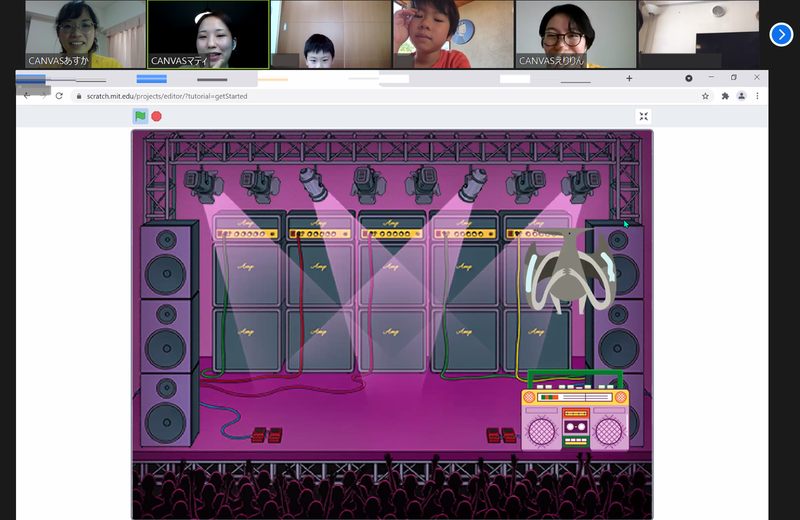
Task: View site info via the lock icon
Action: tap(78, 96)
